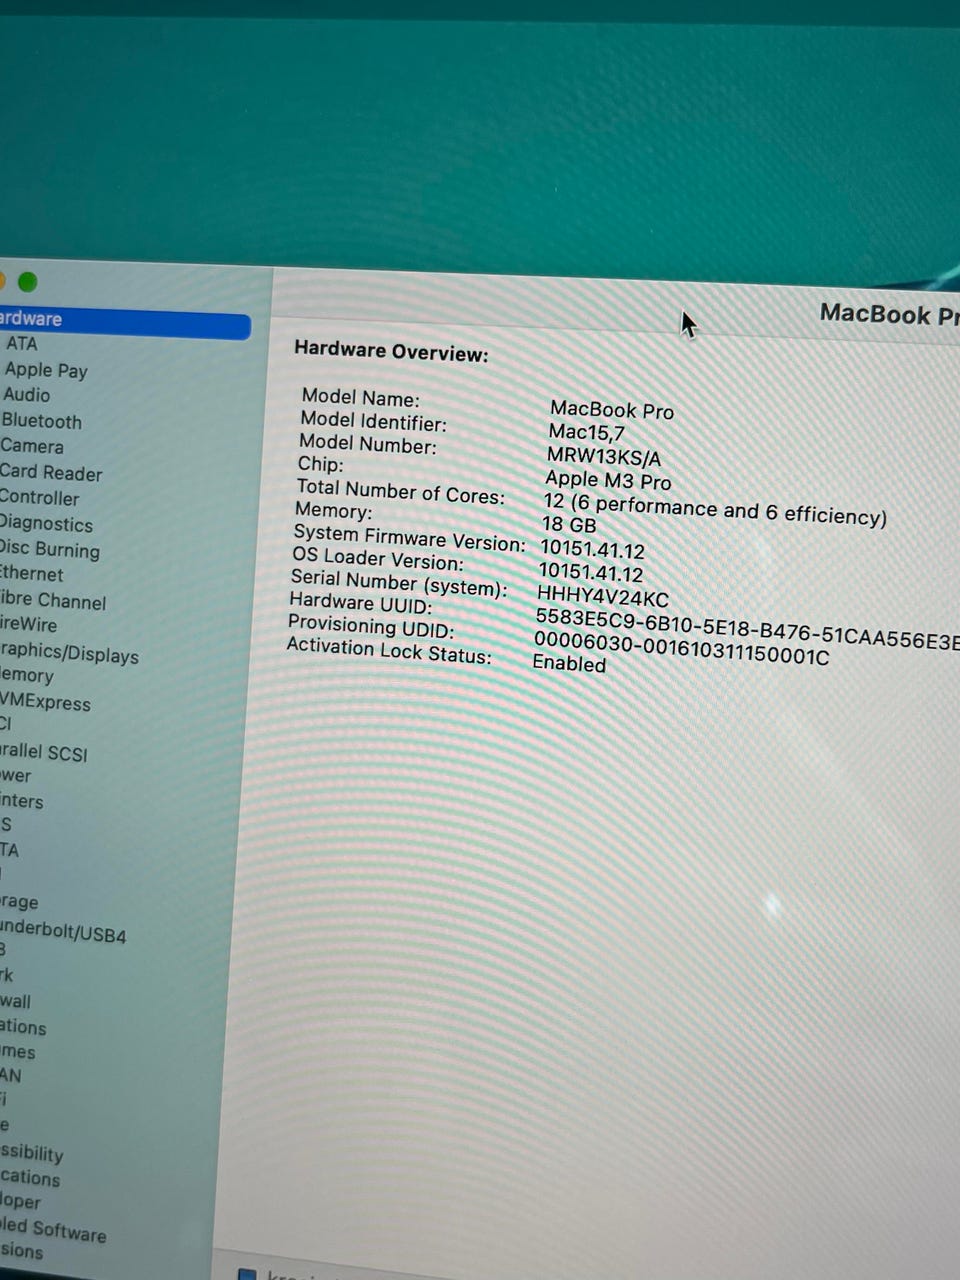Screen dimensions: 960x1280
Task: Open the Fibre Channel entry
Action: click(x=53, y=600)
